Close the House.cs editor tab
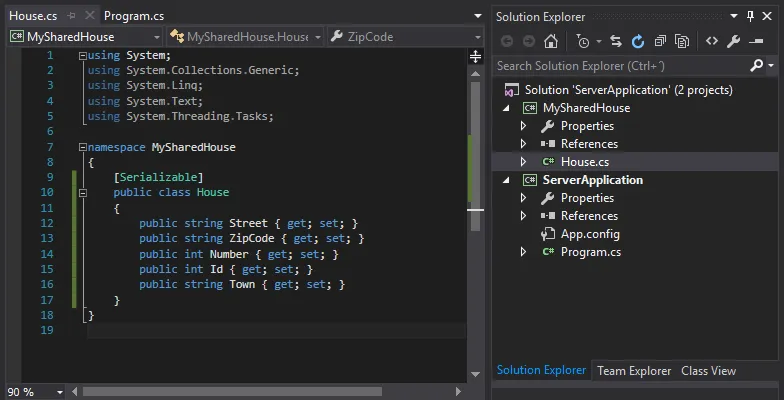Viewport: 784px width, 400px height. pos(90,16)
